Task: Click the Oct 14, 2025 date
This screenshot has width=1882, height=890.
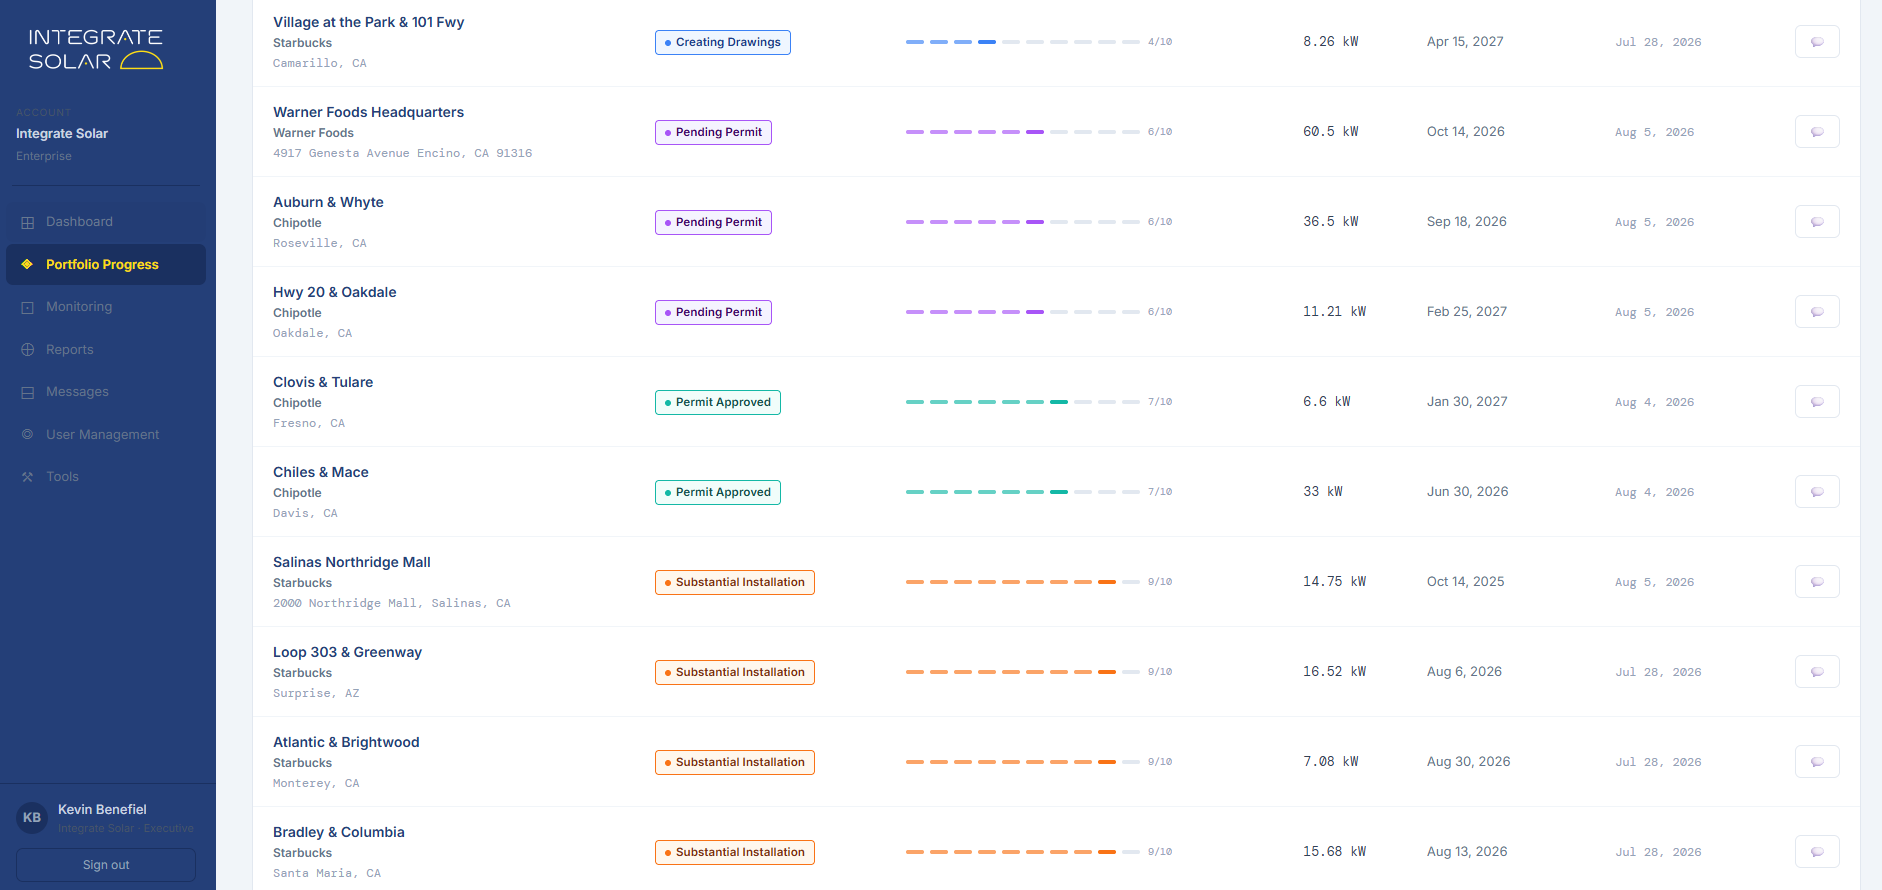Action: point(1466,582)
